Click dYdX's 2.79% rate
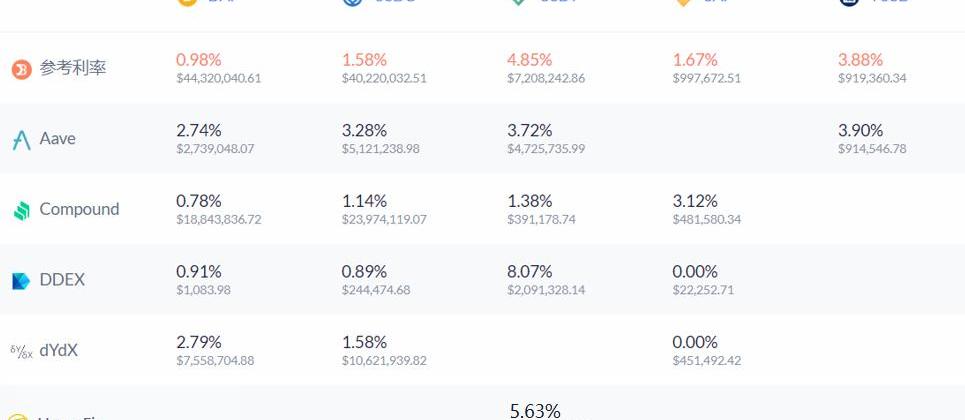The height and width of the screenshot is (420, 965). pyautogui.click(x=199, y=342)
